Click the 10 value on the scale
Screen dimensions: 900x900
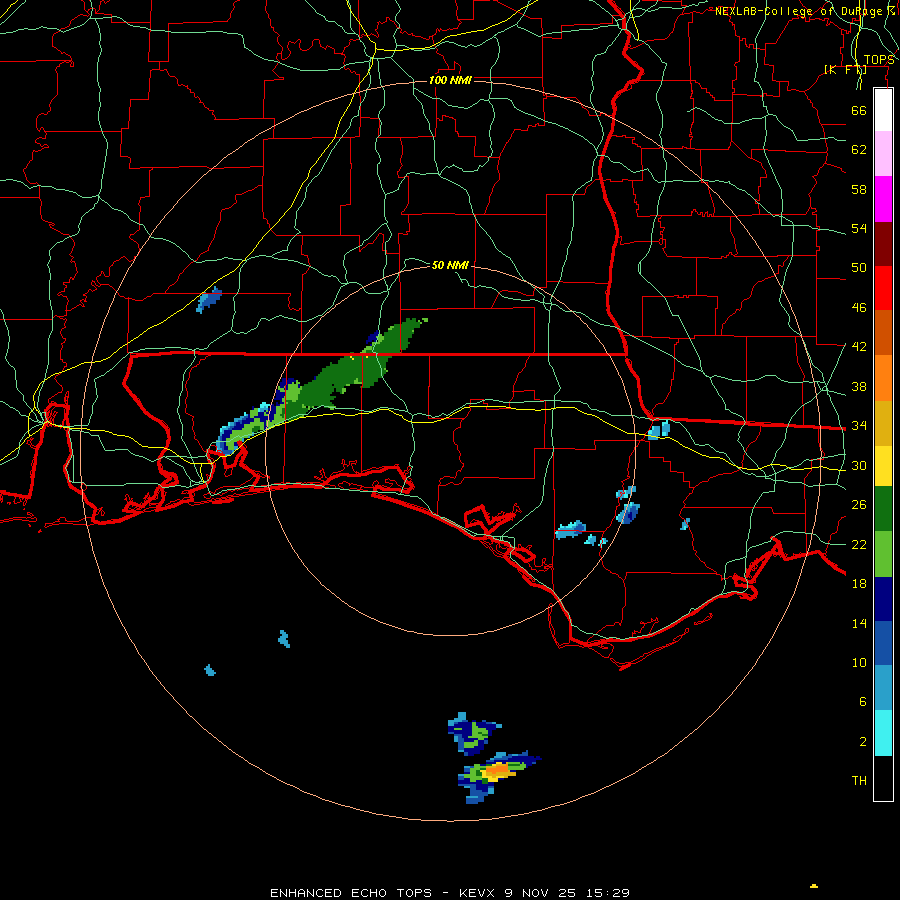tap(859, 662)
